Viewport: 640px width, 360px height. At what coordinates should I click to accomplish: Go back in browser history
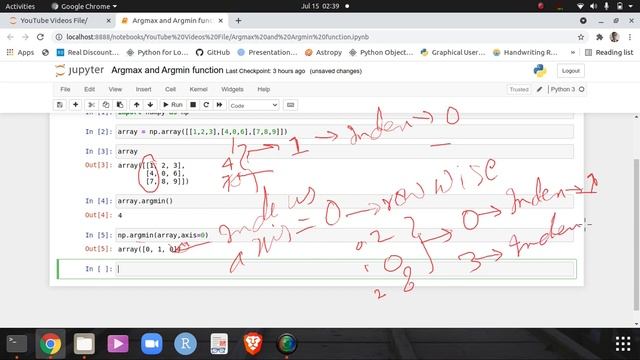point(10,37)
